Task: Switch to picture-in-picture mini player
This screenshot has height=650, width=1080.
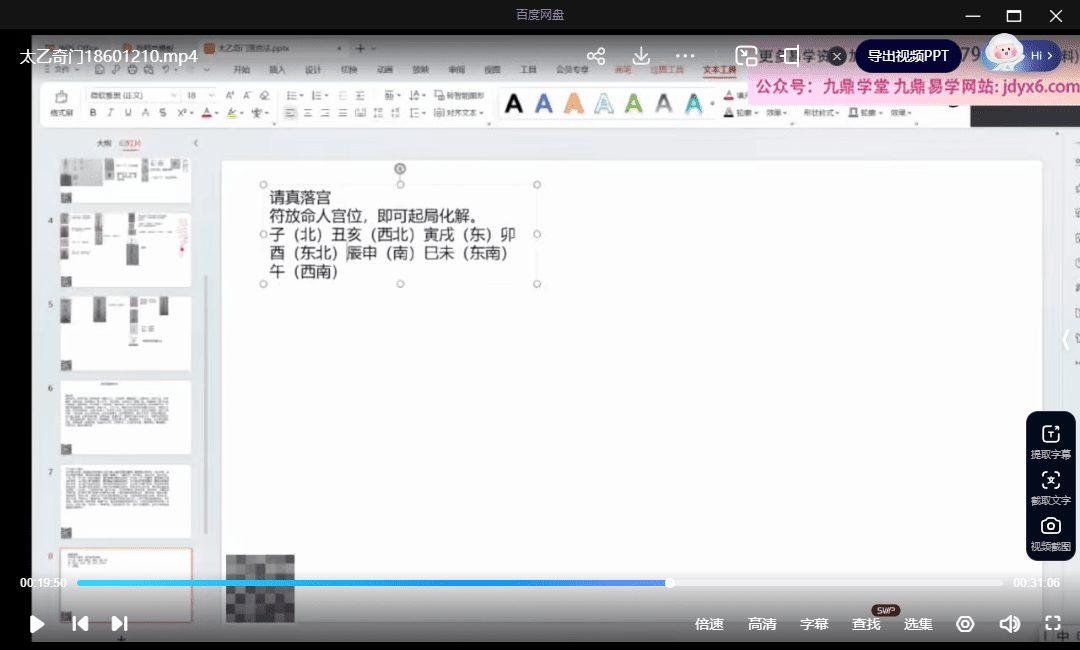Action: click(x=746, y=56)
